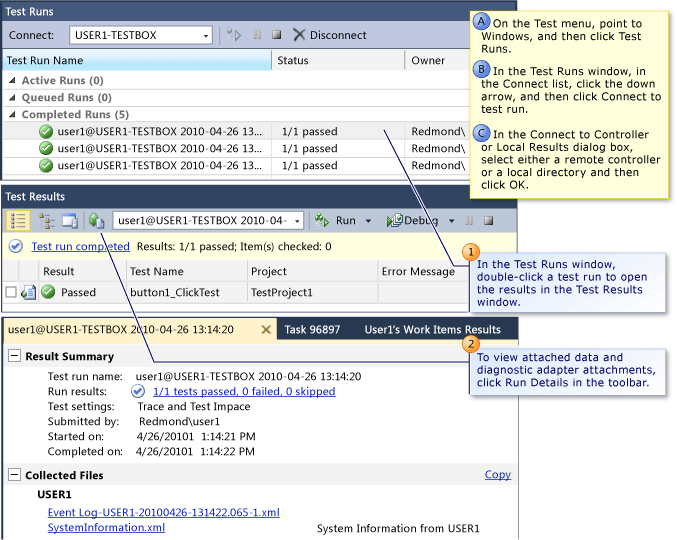The image size is (677, 540).
Task: Collapse the Queued Runs (0) group
Action: (13, 98)
